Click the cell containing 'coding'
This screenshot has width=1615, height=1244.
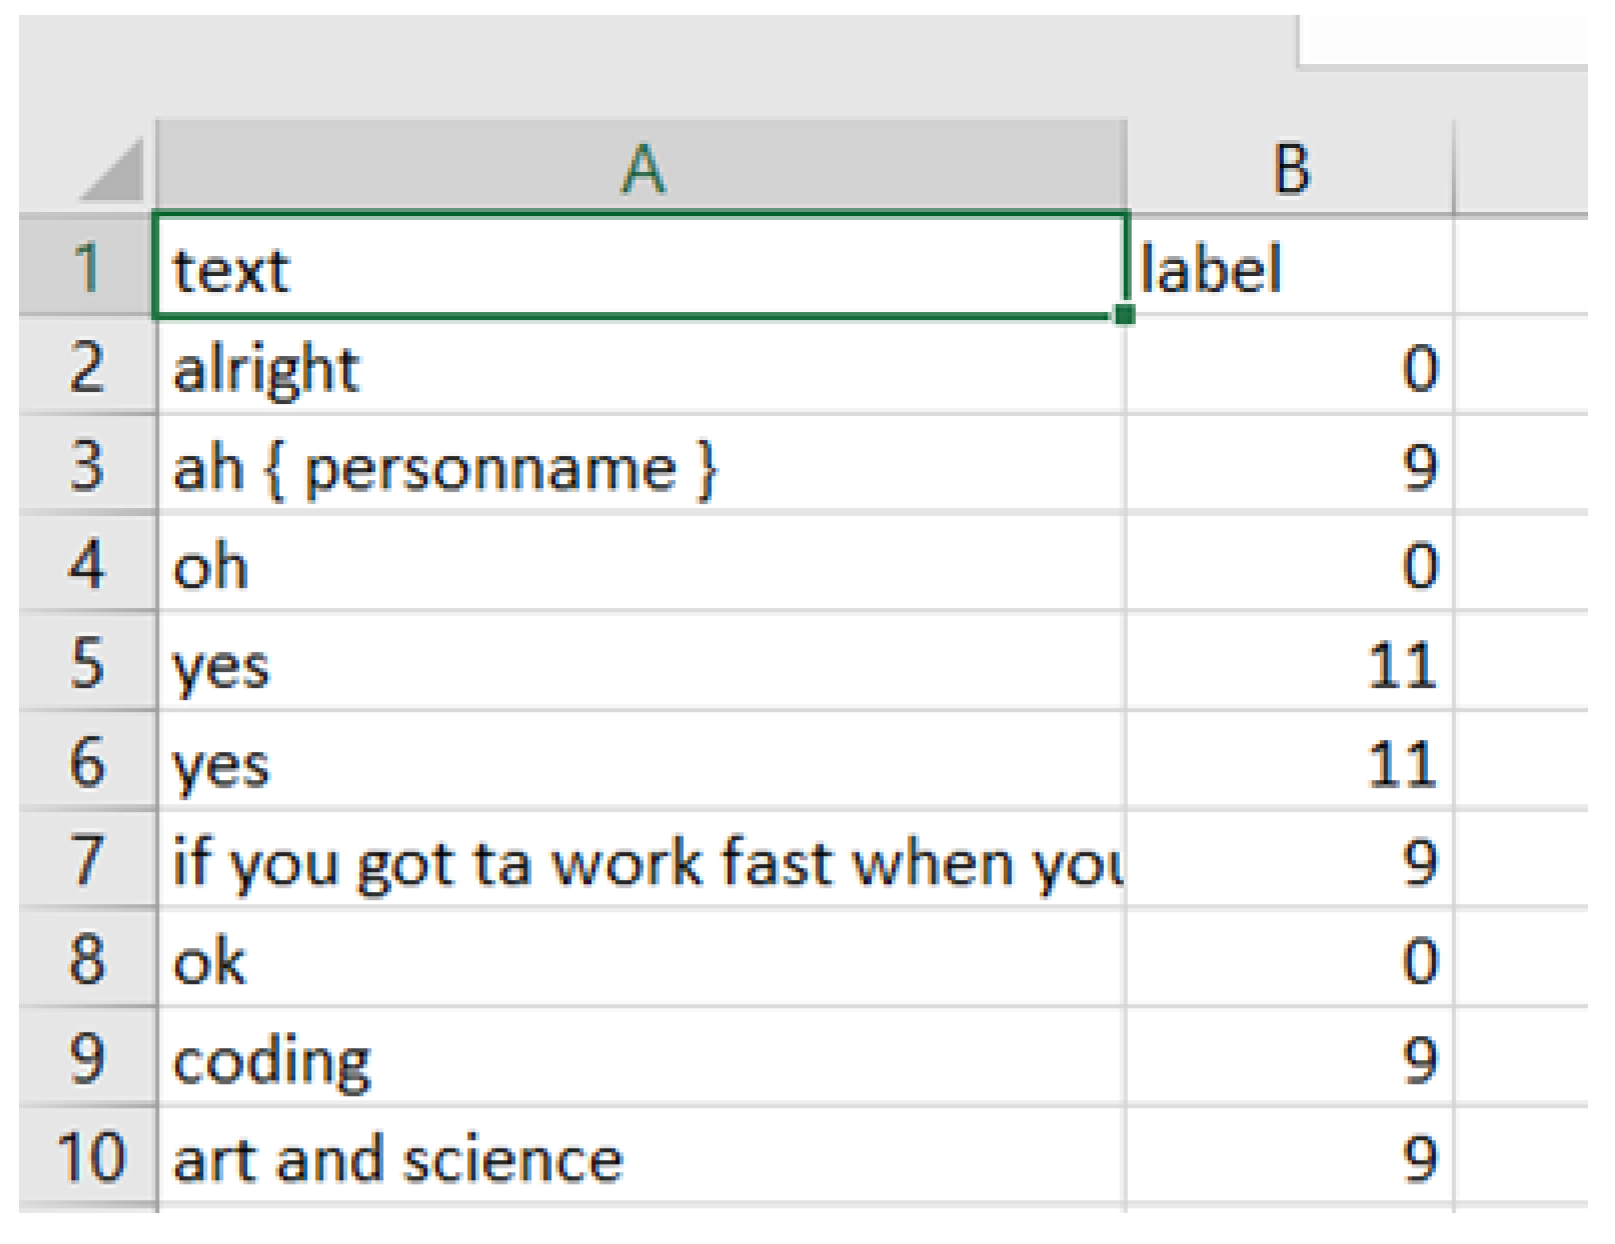coord(640,1058)
